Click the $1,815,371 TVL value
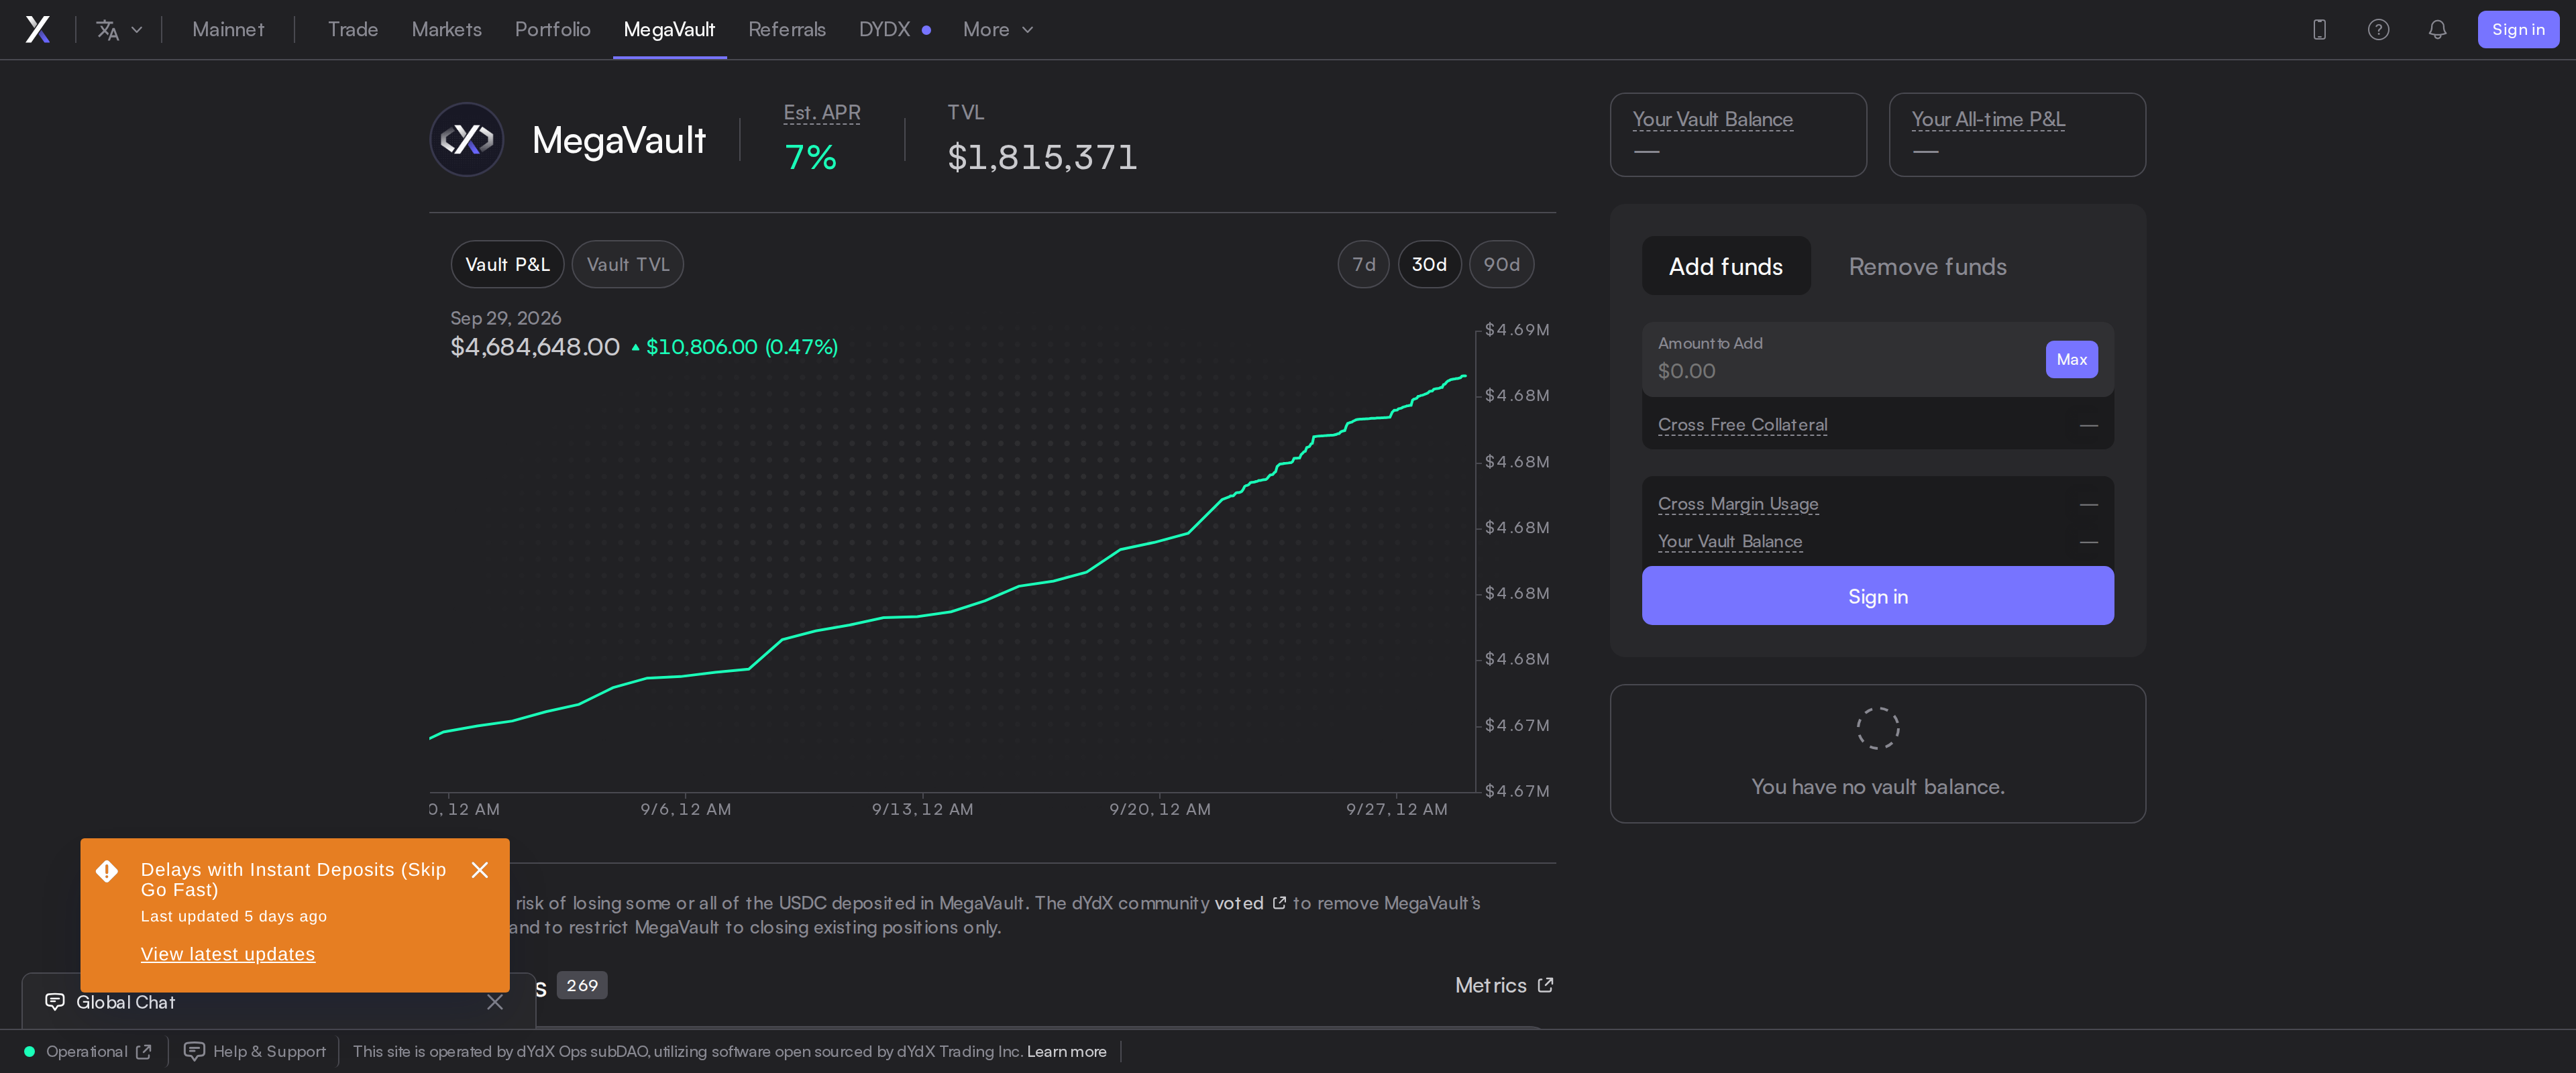The image size is (2576, 1073). 1042,157
